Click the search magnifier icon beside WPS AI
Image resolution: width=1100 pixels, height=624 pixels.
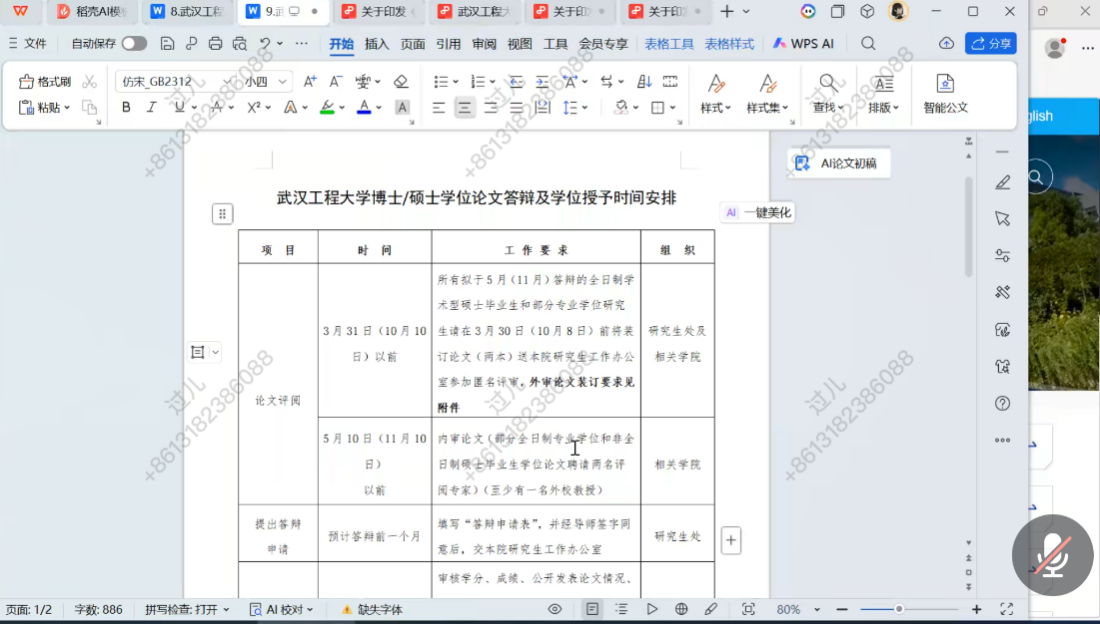coord(868,44)
